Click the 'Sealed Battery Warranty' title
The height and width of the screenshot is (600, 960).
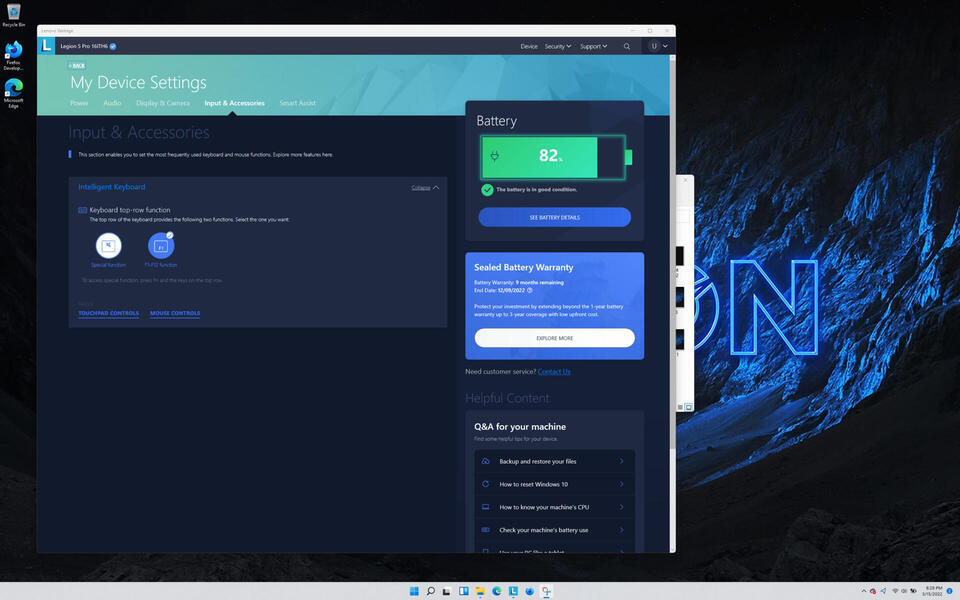click(523, 268)
